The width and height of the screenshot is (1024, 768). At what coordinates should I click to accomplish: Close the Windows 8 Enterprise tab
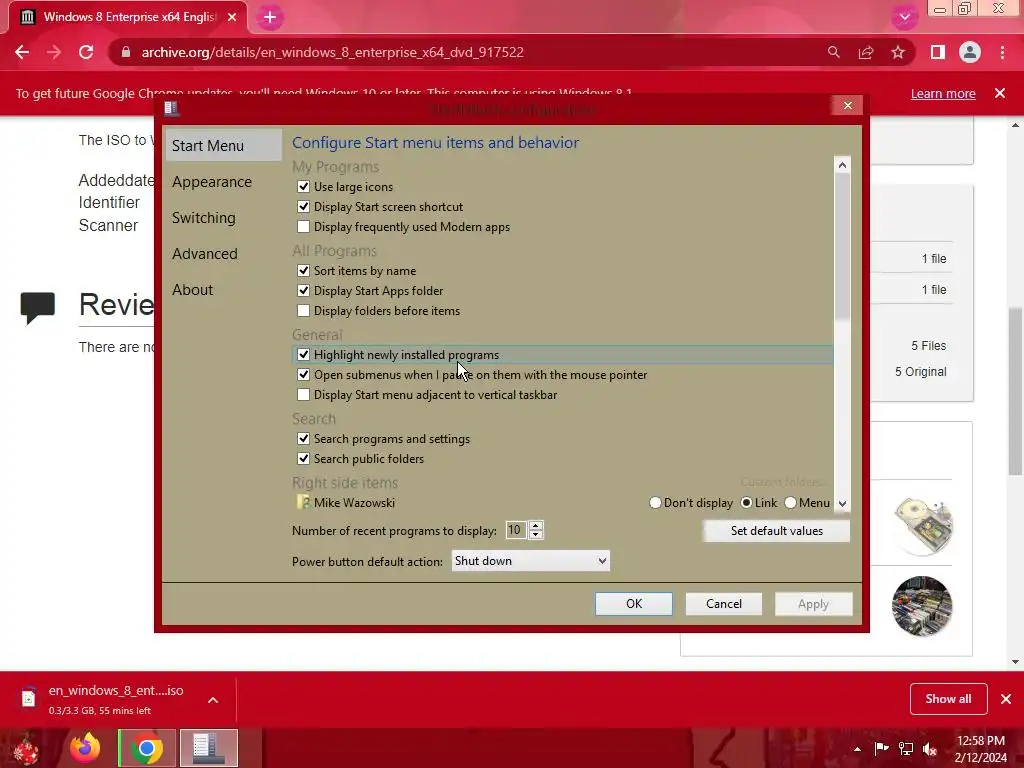click(x=232, y=17)
